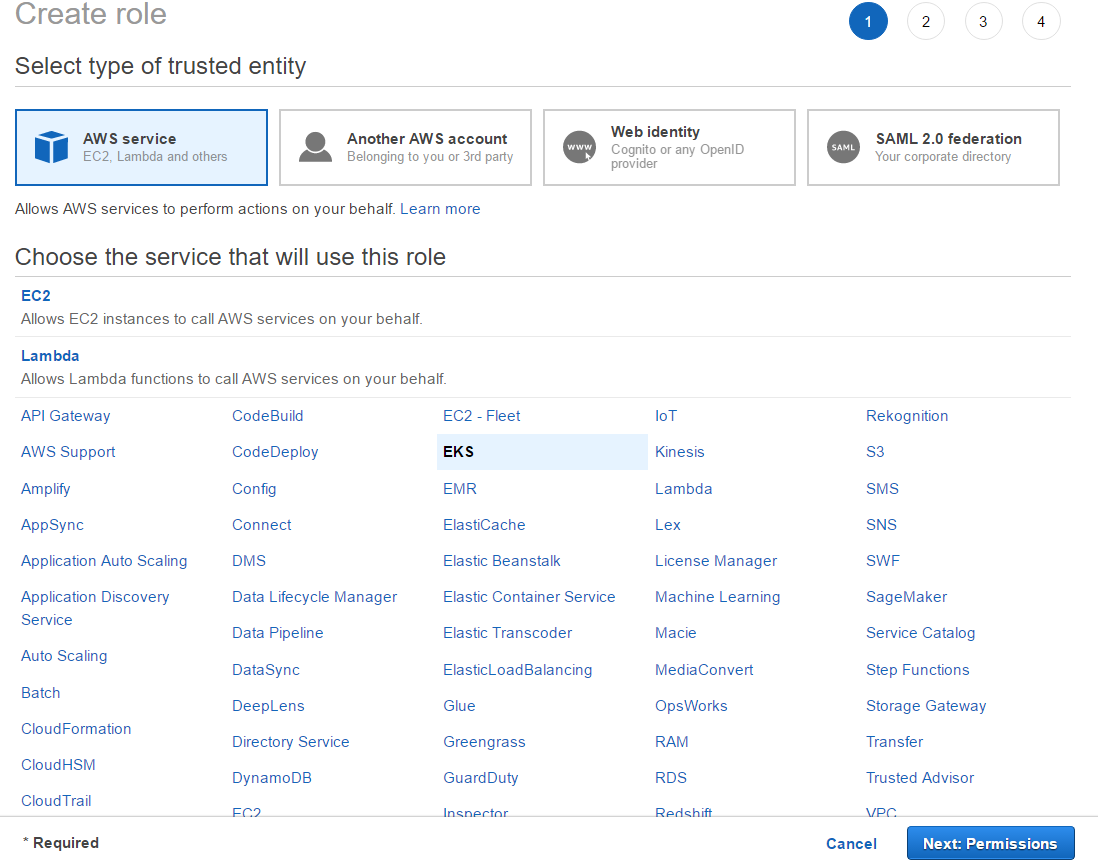Screen dimensions: 1098x866
Task: Open the Learn more link
Action: click(x=440, y=209)
